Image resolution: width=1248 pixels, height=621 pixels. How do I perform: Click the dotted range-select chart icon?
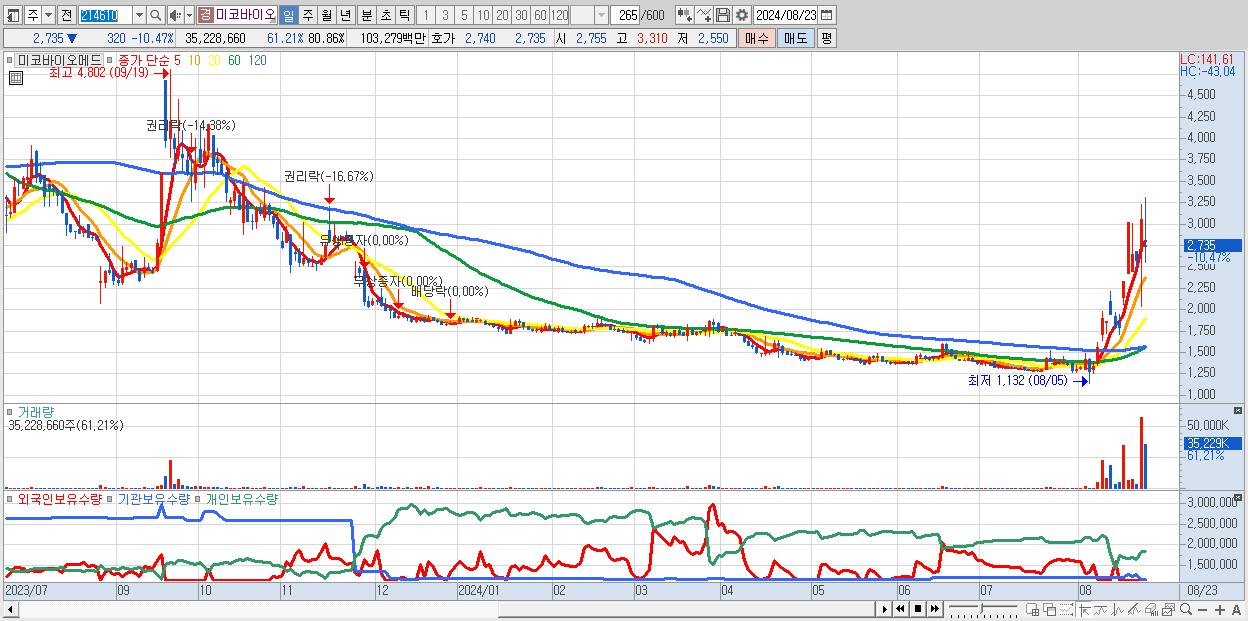[1066, 609]
